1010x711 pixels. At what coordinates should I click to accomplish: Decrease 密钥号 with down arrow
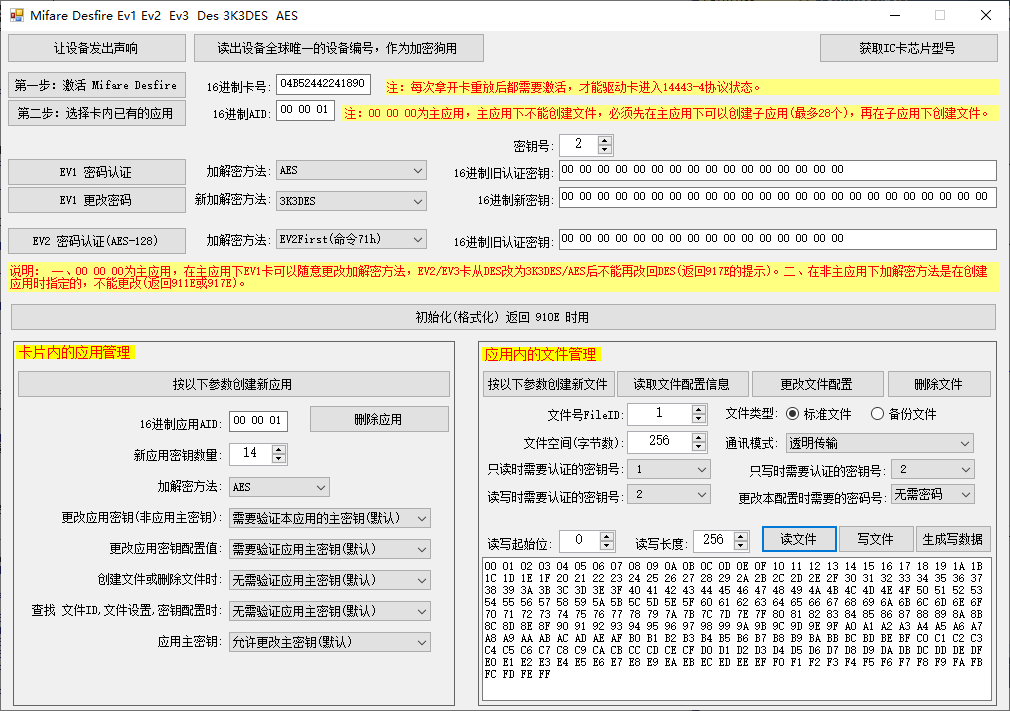point(604,149)
